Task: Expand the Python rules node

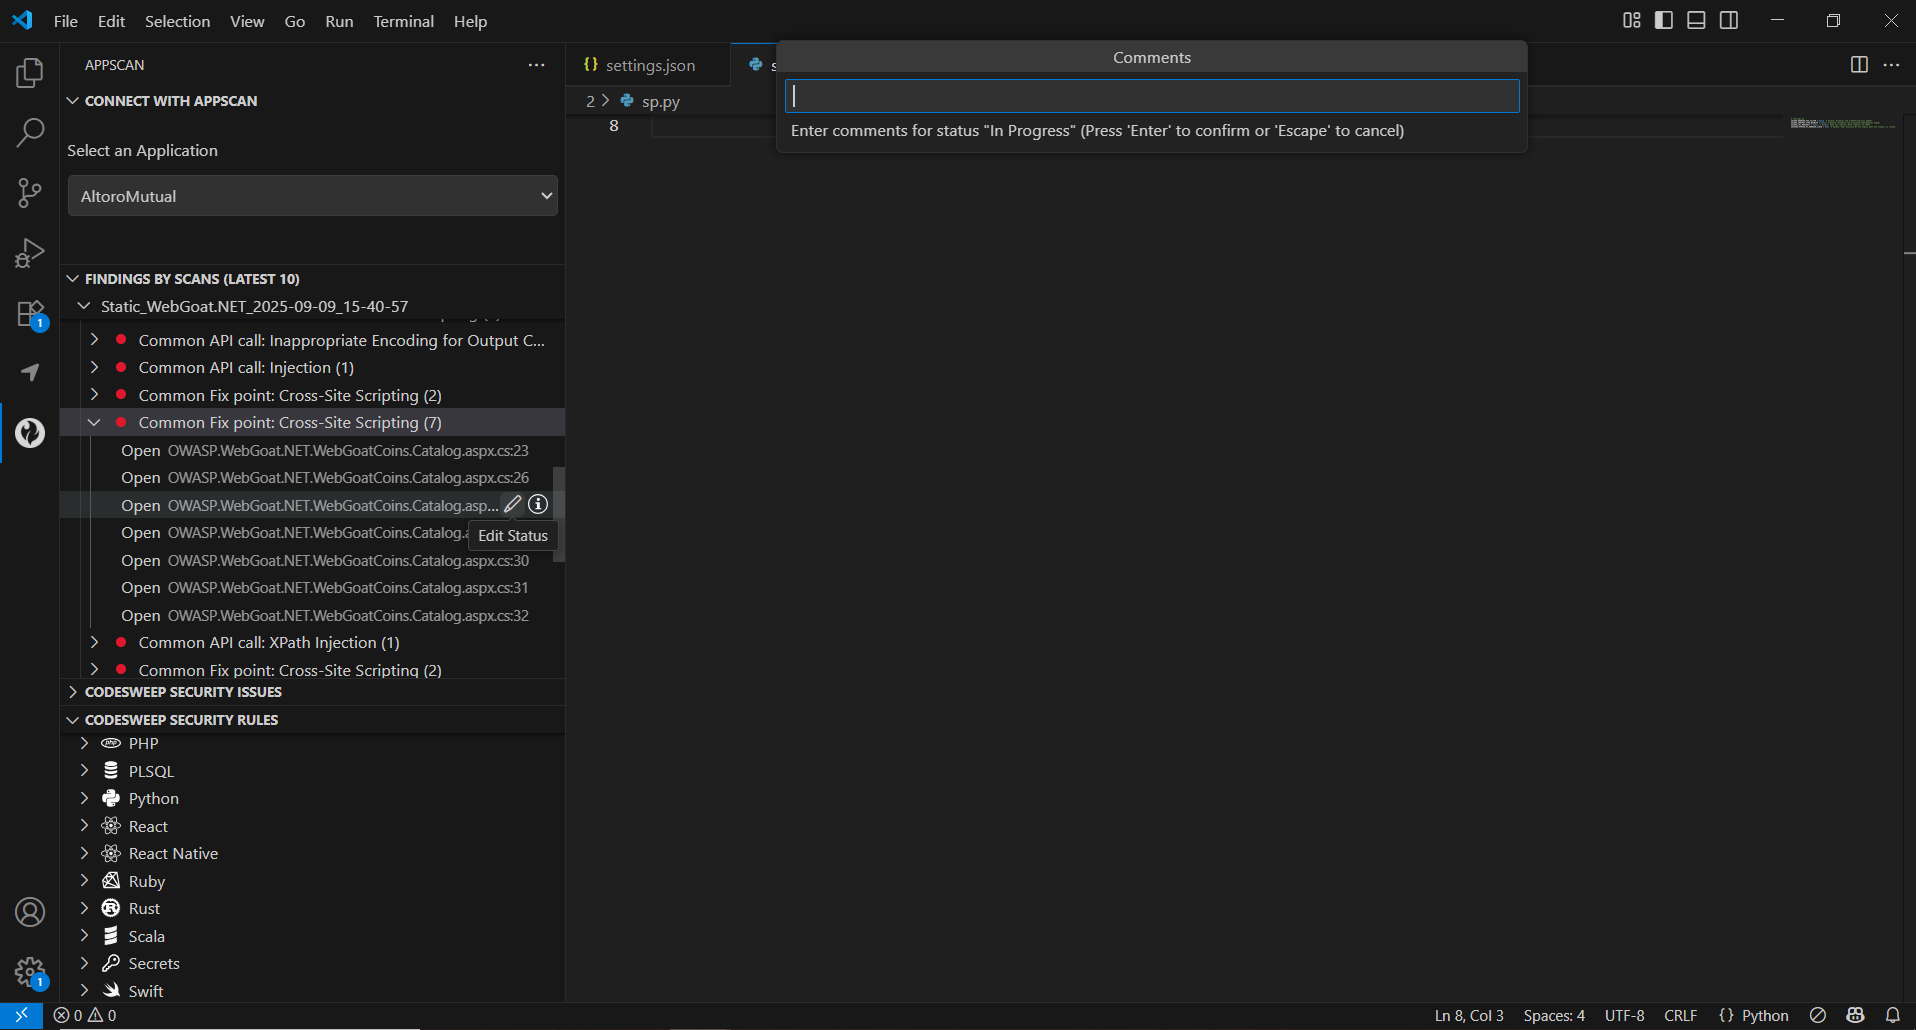Action: [313, 798]
